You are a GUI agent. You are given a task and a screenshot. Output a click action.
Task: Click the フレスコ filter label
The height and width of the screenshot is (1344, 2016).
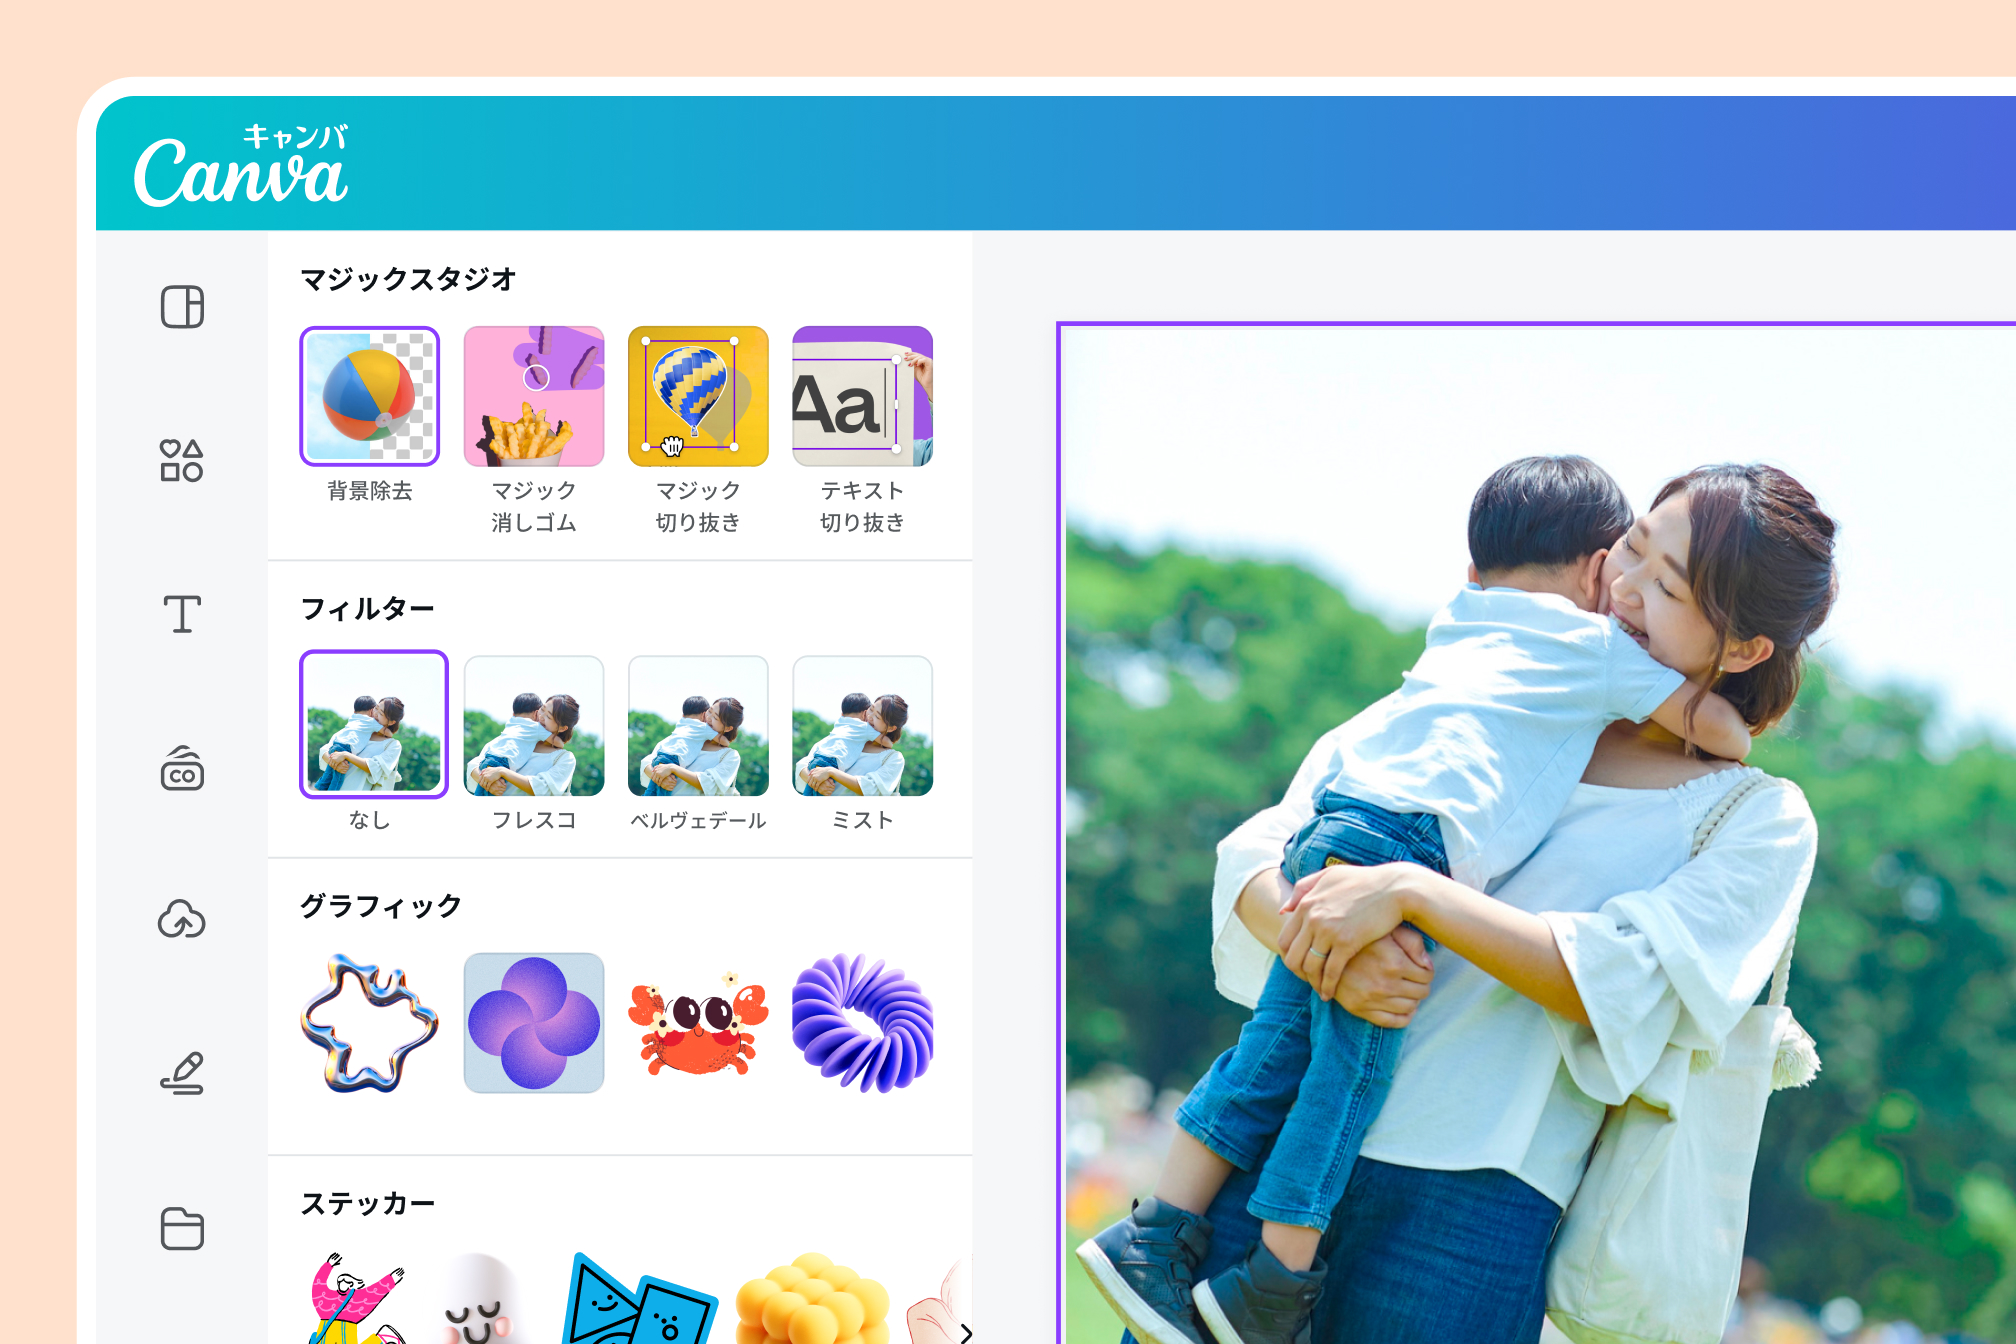coord(534,820)
